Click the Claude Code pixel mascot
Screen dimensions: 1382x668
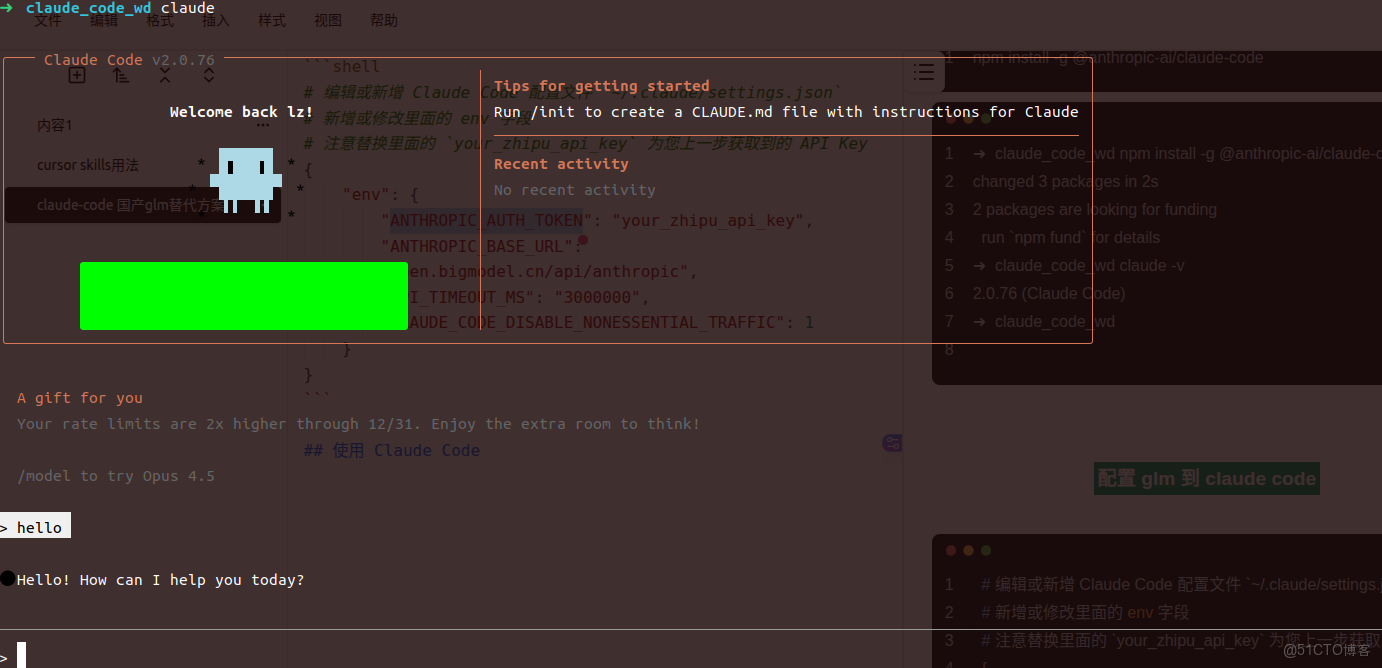click(246, 181)
